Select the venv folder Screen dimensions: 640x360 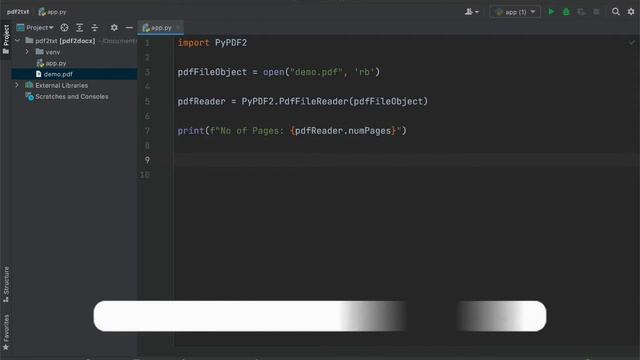48,52
